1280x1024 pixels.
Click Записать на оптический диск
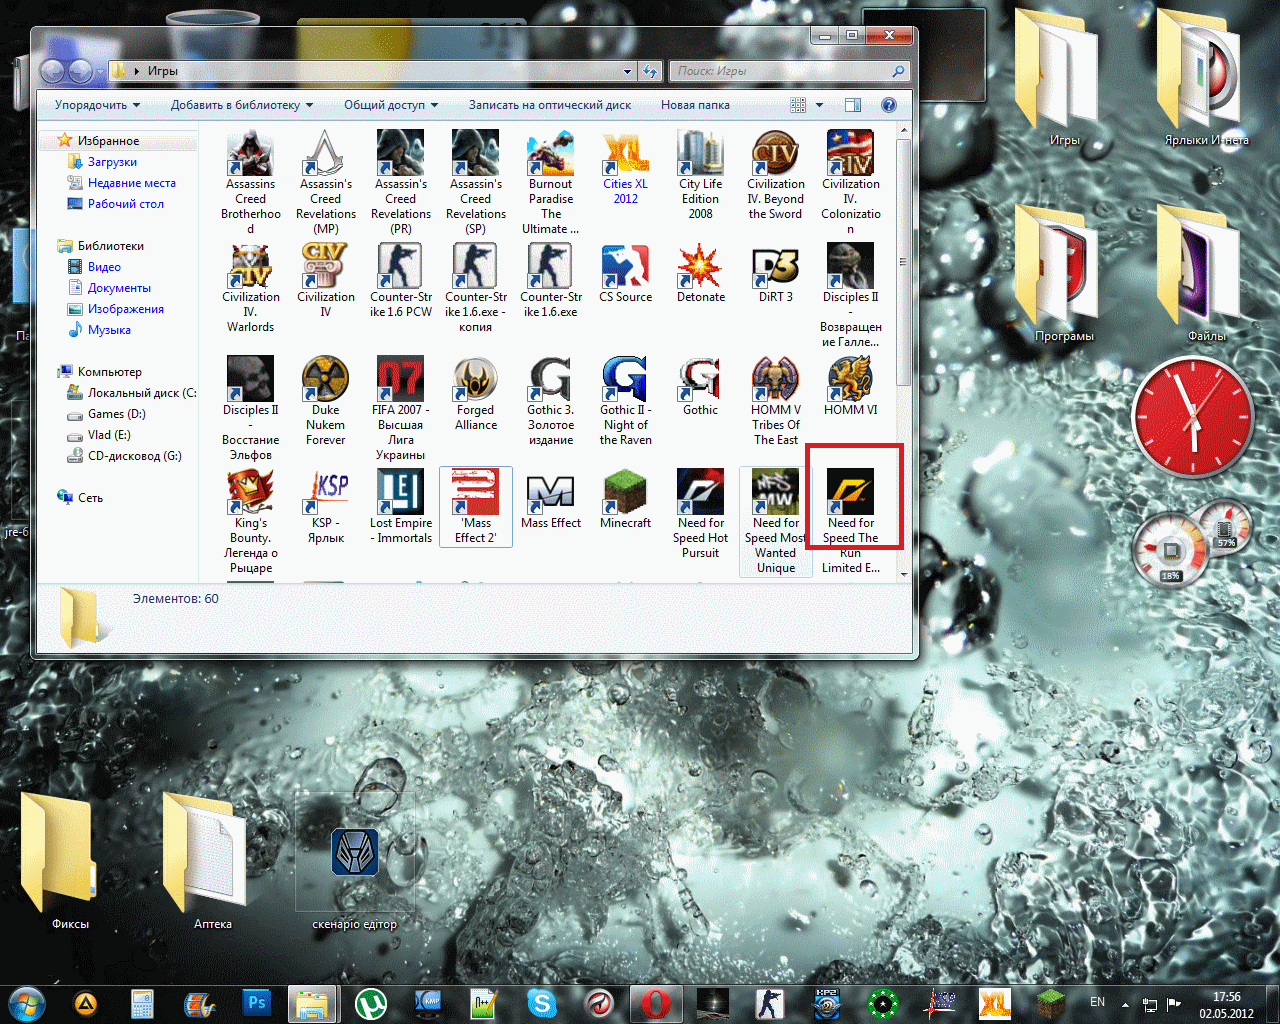[550, 105]
